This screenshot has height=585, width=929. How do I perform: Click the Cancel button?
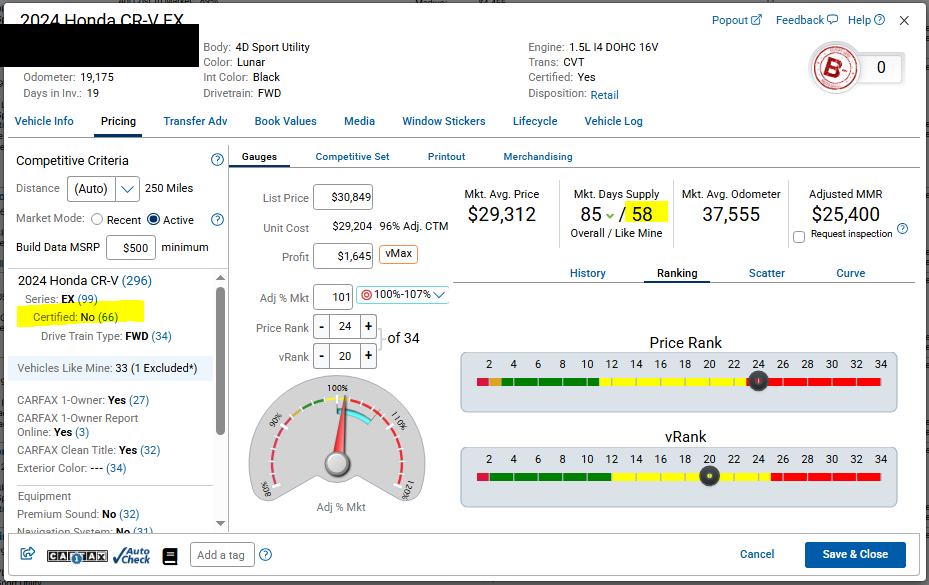point(757,555)
